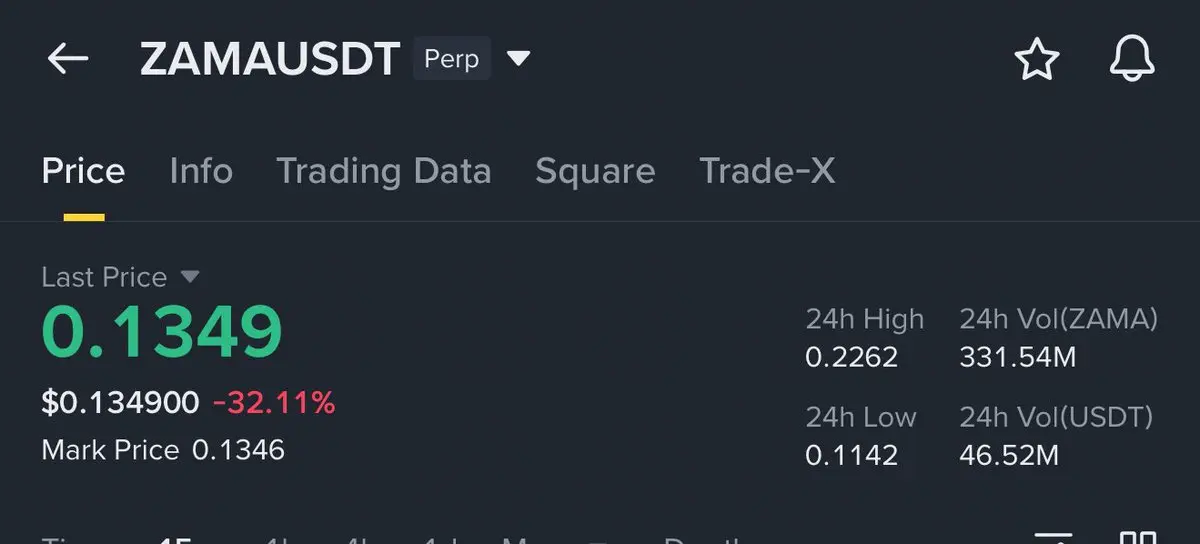Tap the 24h High value 0.2262

tap(852, 357)
